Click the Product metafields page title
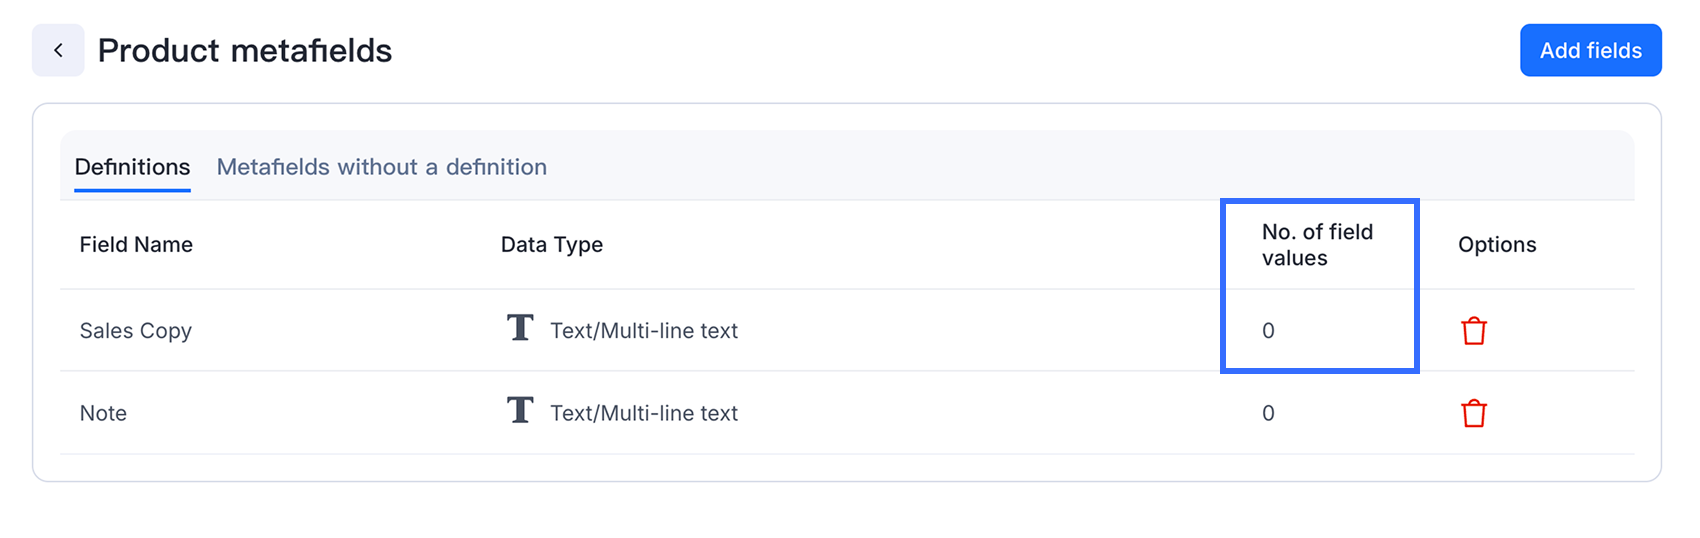This screenshot has width=1700, height=538. tap(245, 50)
